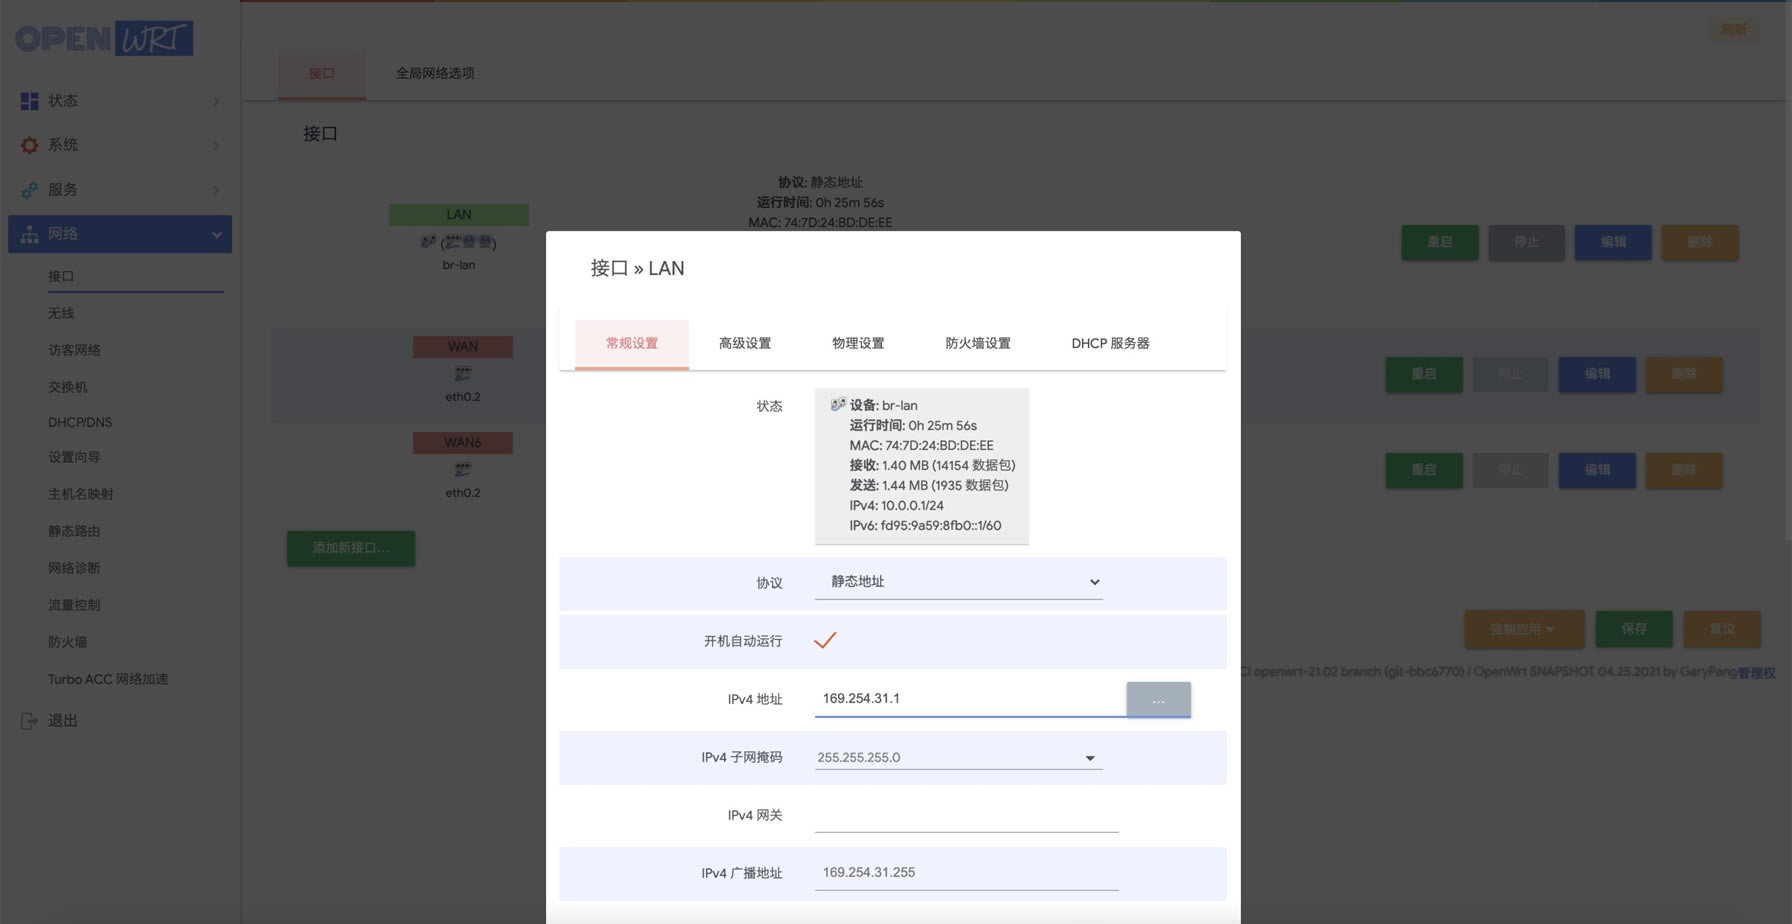Viewport: 1792px width, 924px height.
Task: Click the 系统 gear icon in the sidebar
Action: [28, 144]
